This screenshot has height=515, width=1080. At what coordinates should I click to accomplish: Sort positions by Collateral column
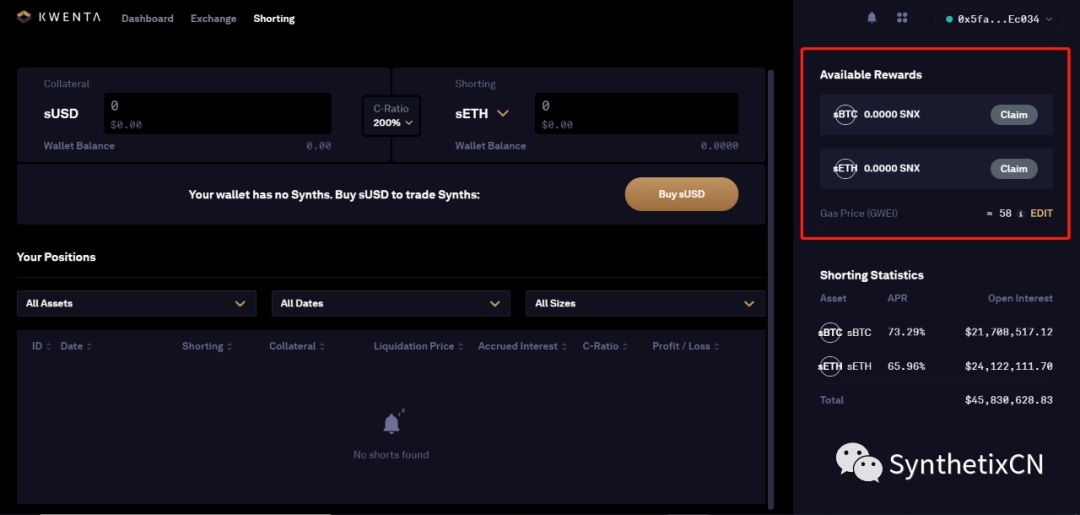(297, 346)
